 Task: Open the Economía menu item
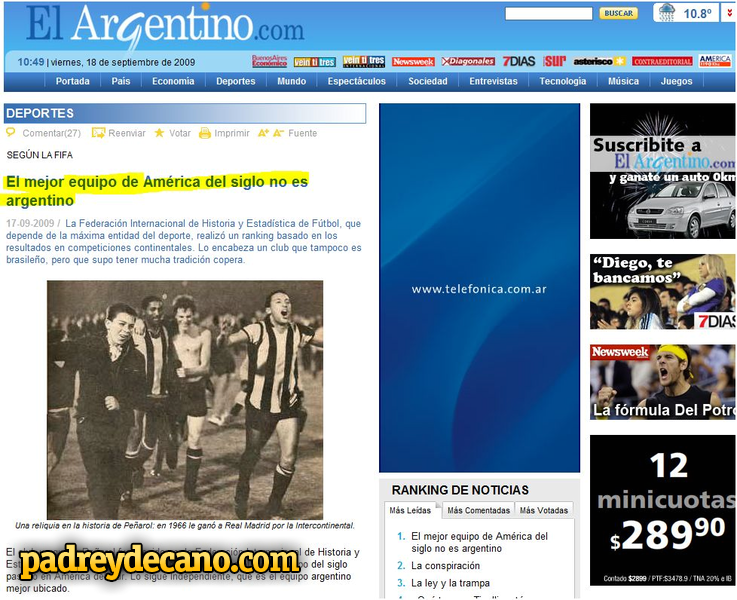(x=173, y=81)
